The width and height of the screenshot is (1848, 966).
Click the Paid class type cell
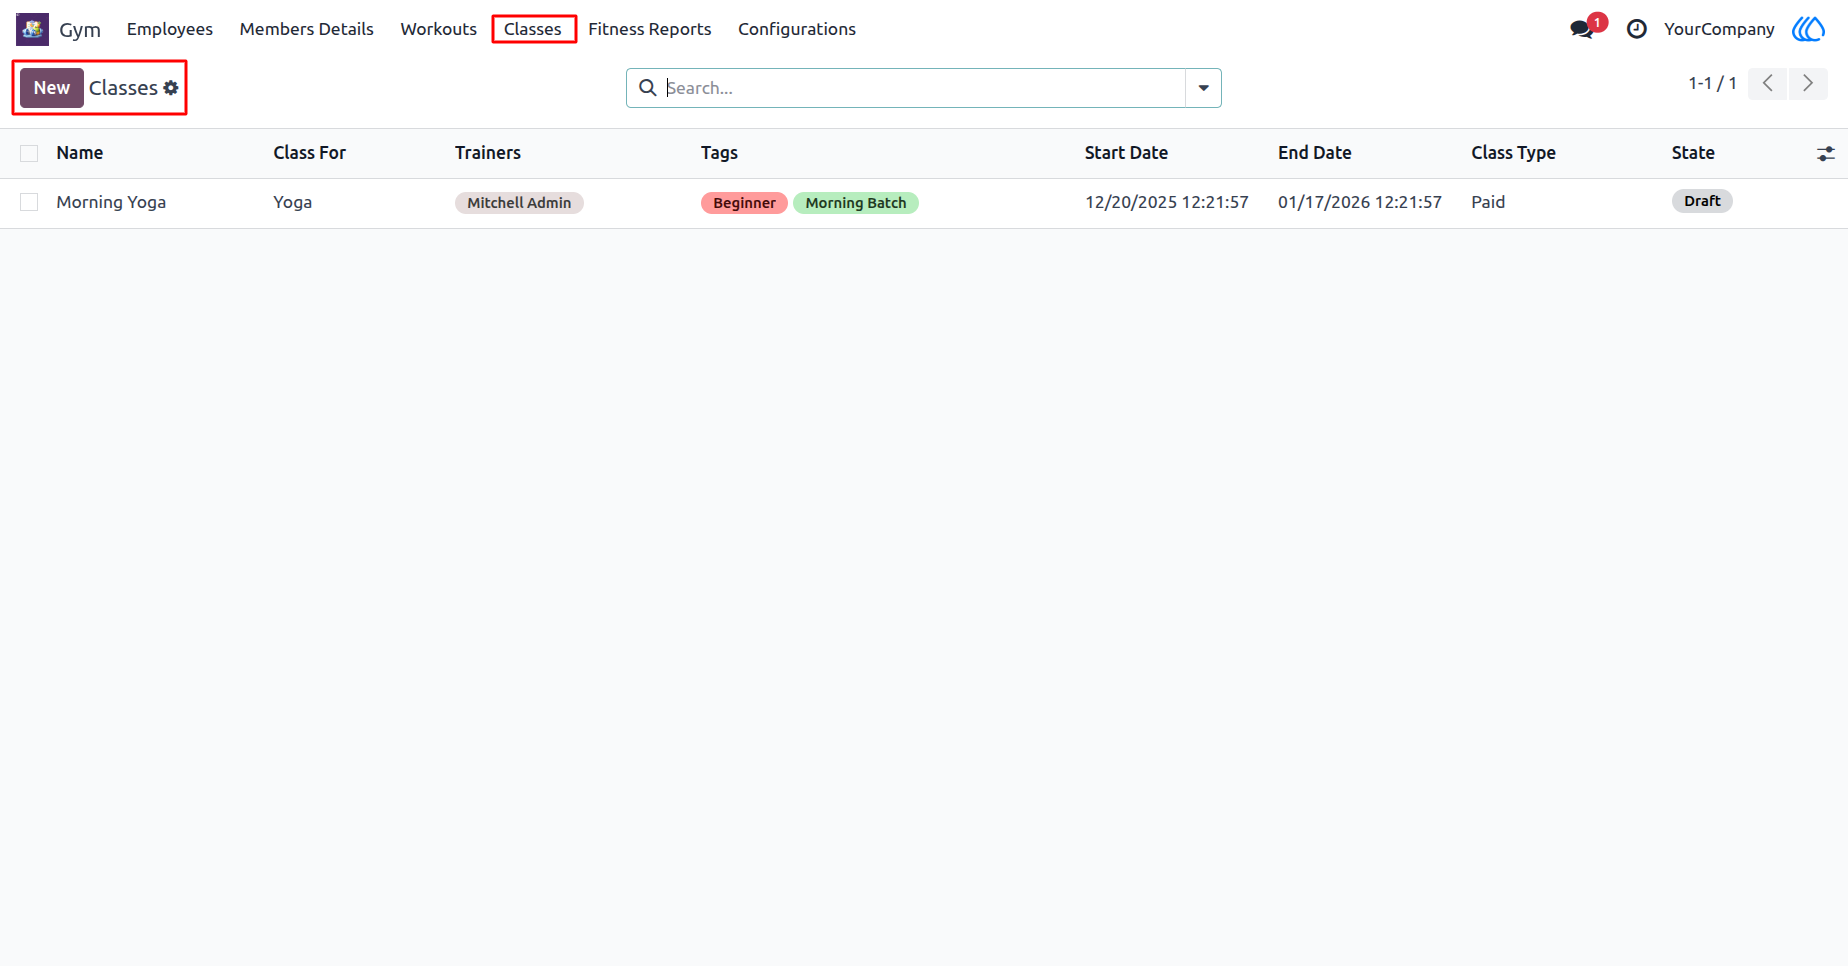pos(1488,202)
